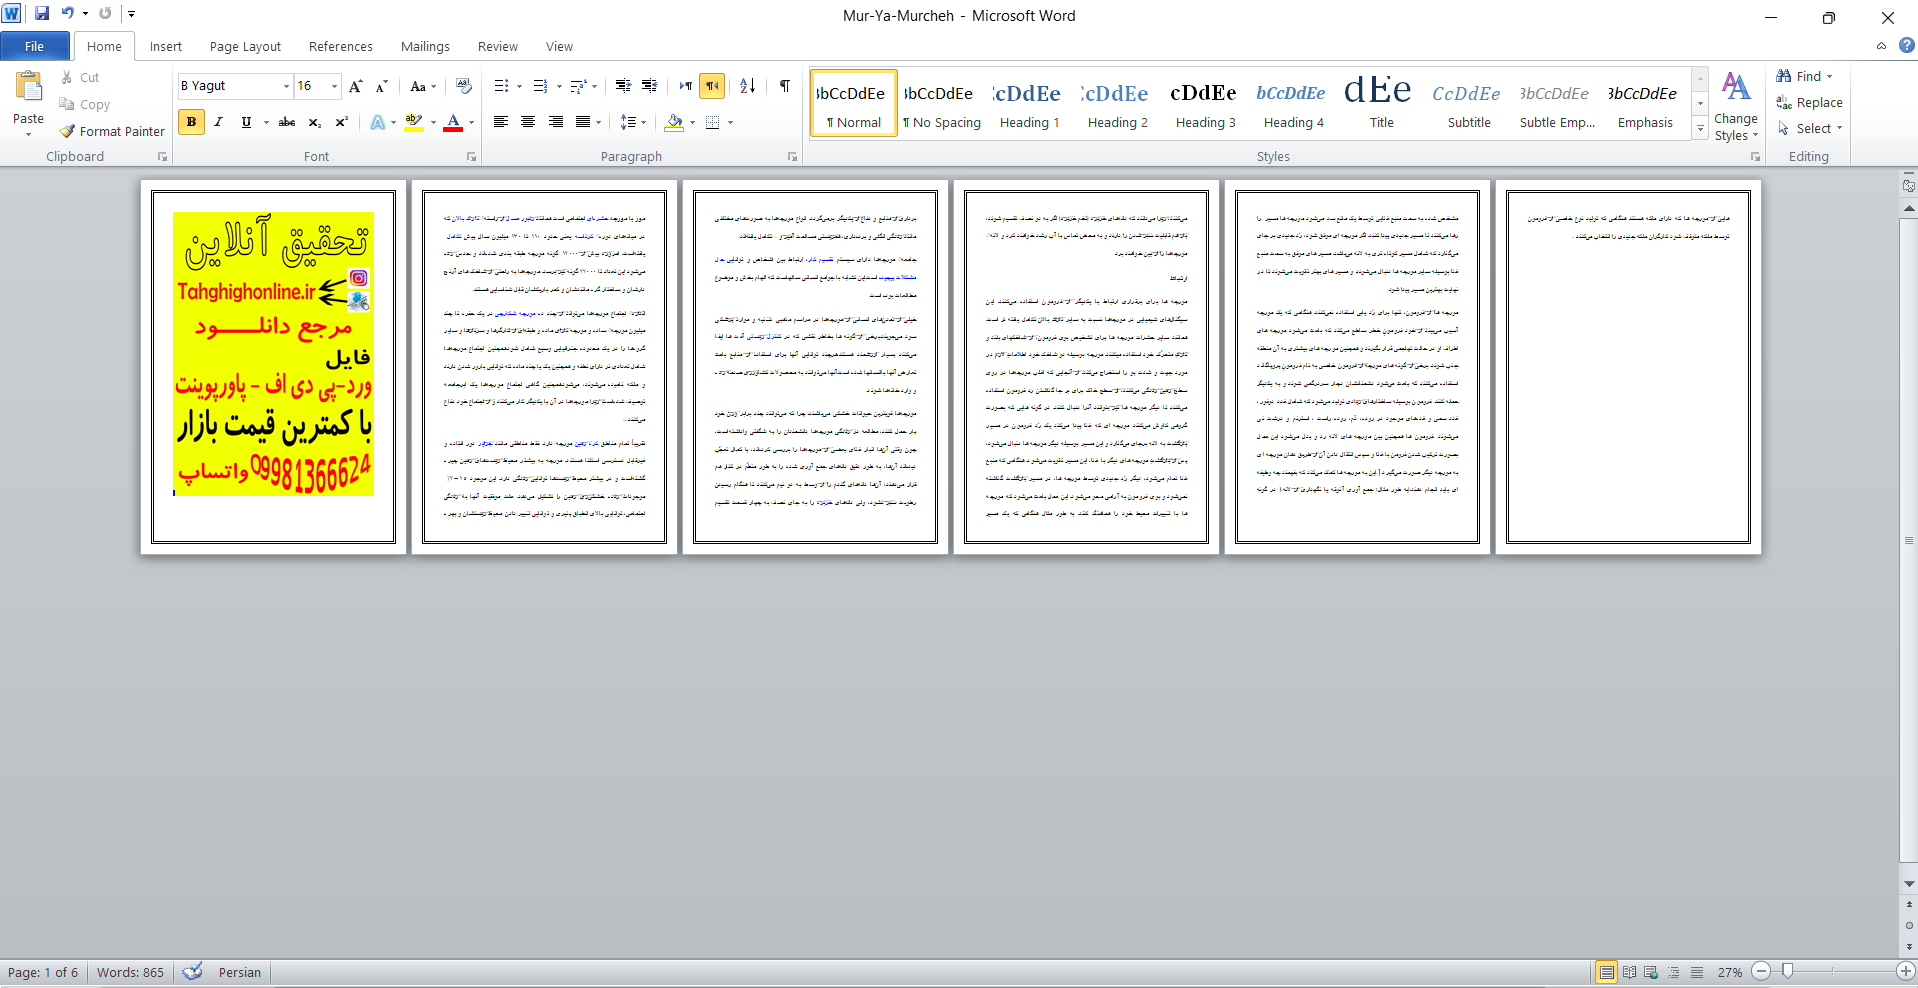Open the borders dropdown

click(731, 122)
